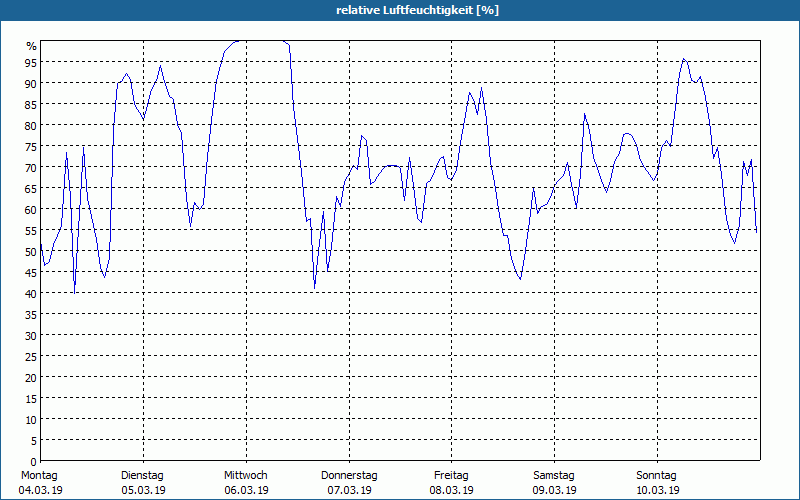Select the 'Sonntag' day label
The height and width of the screenshot is (500, 800).
click(x=657, y=476)
